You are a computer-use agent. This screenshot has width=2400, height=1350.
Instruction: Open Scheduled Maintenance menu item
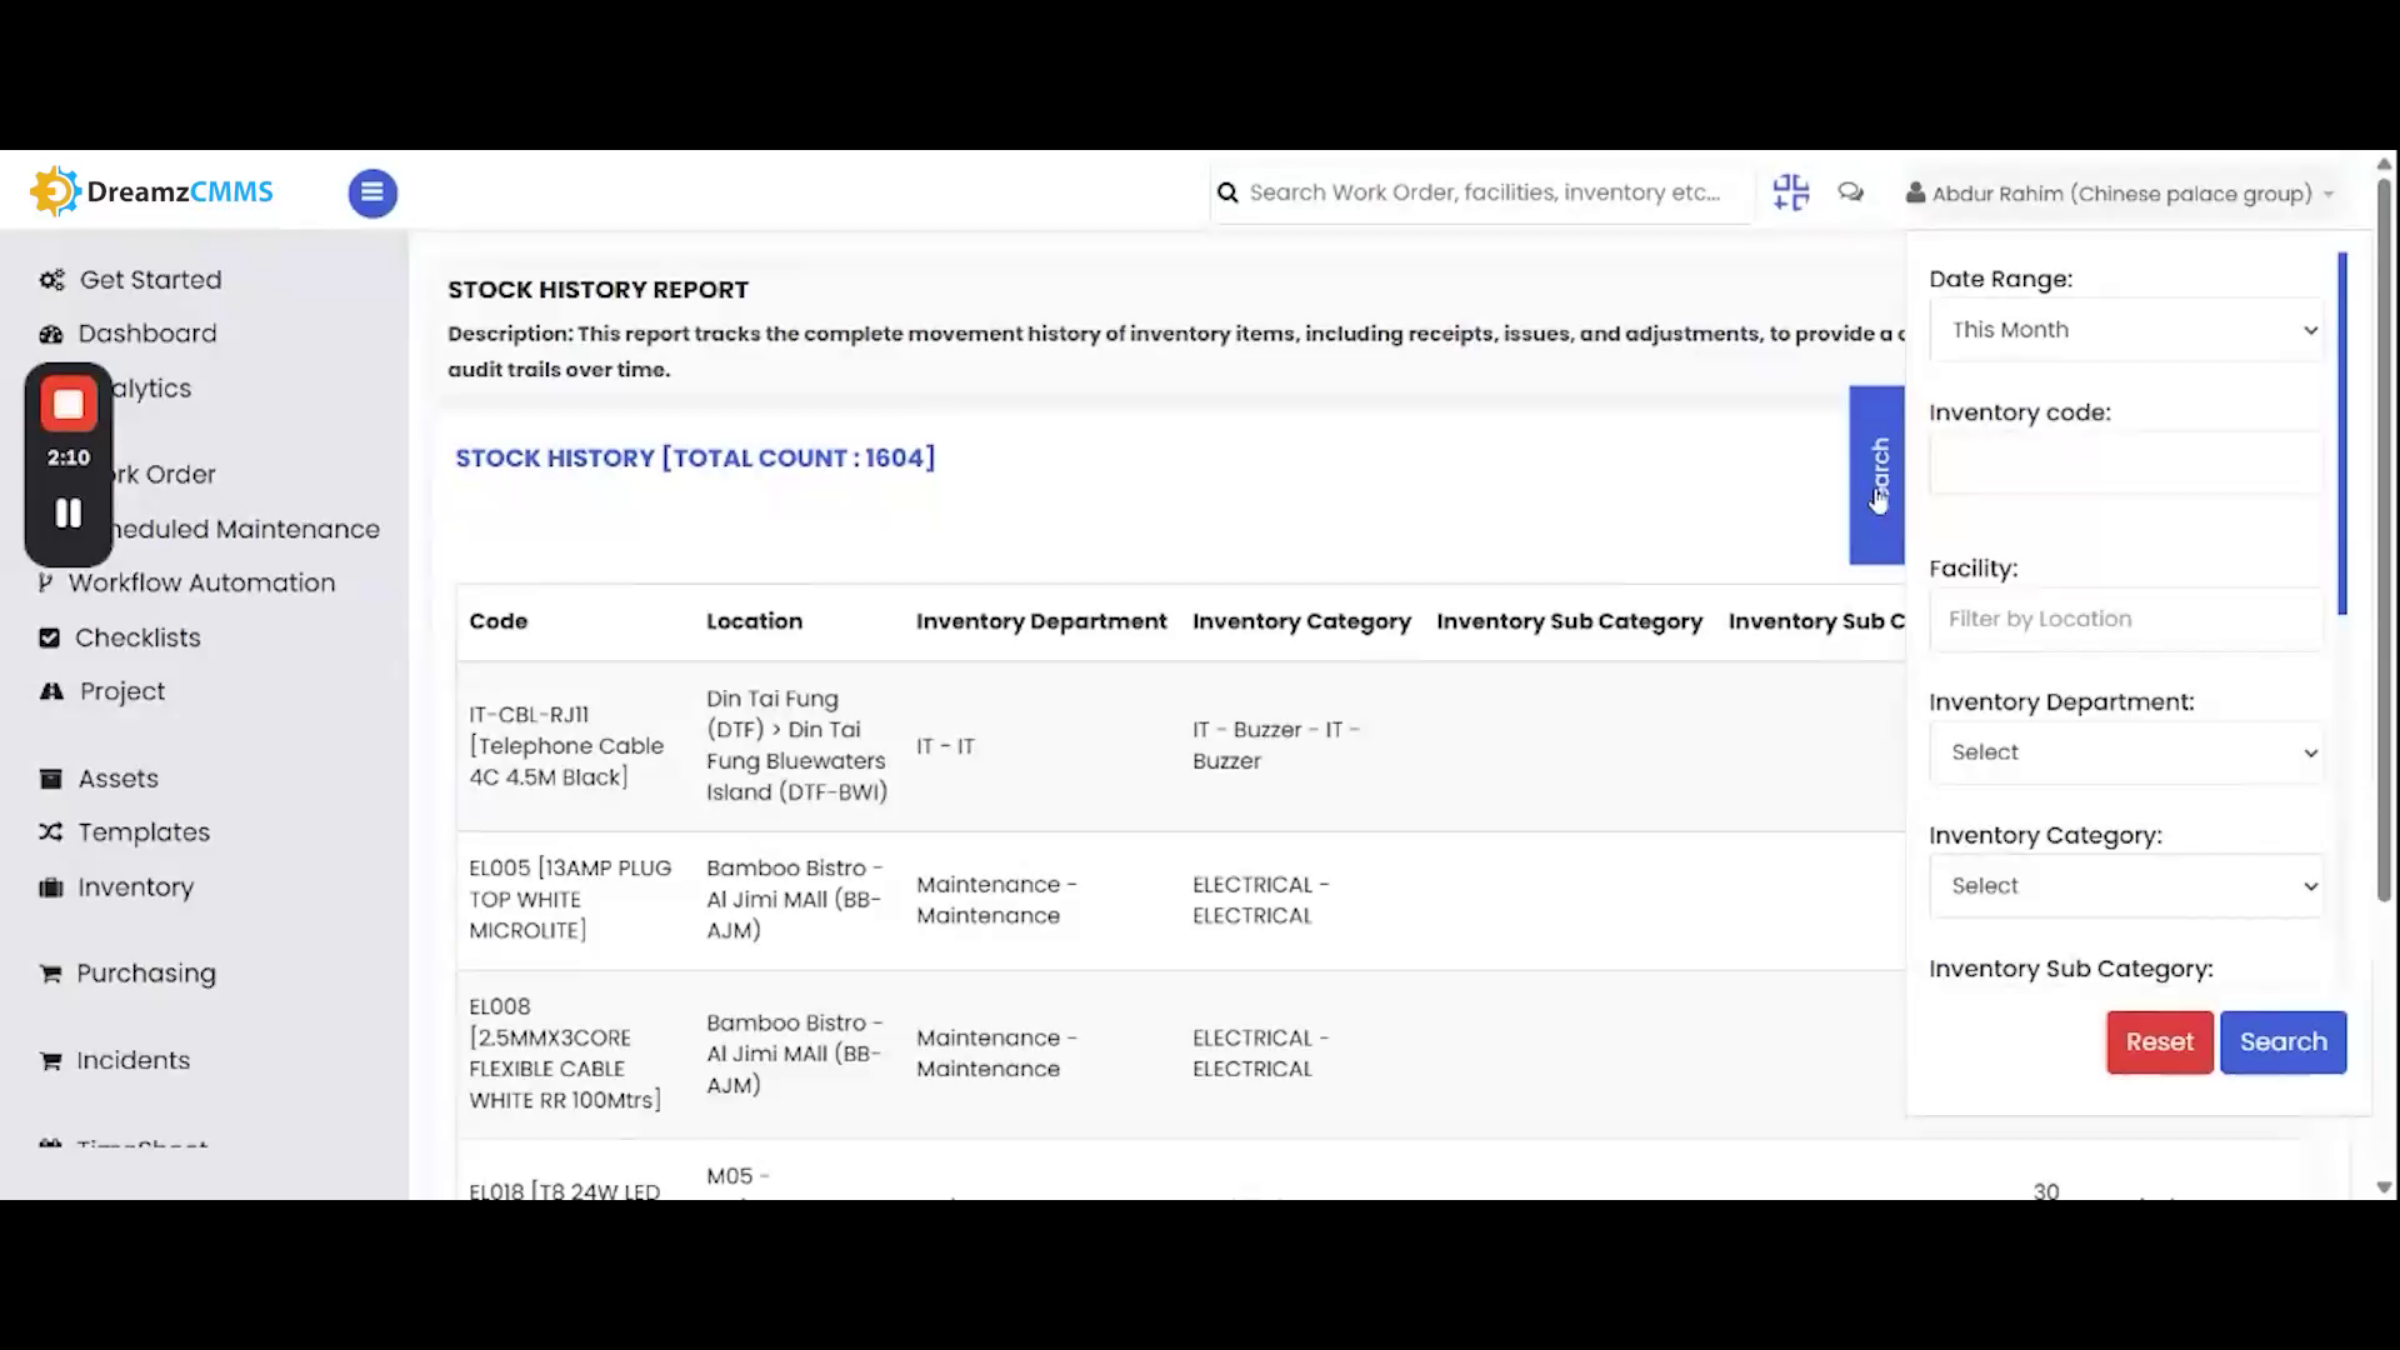click(x=247, y=529)
